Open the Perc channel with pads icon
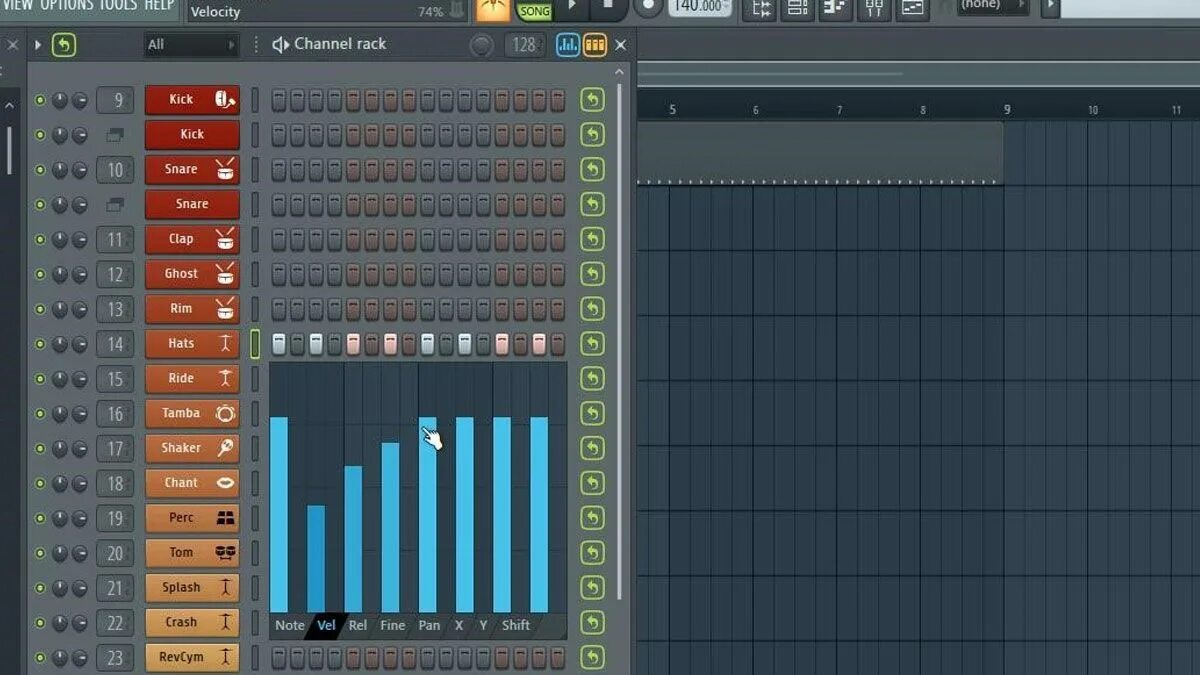 pos(192,518)
